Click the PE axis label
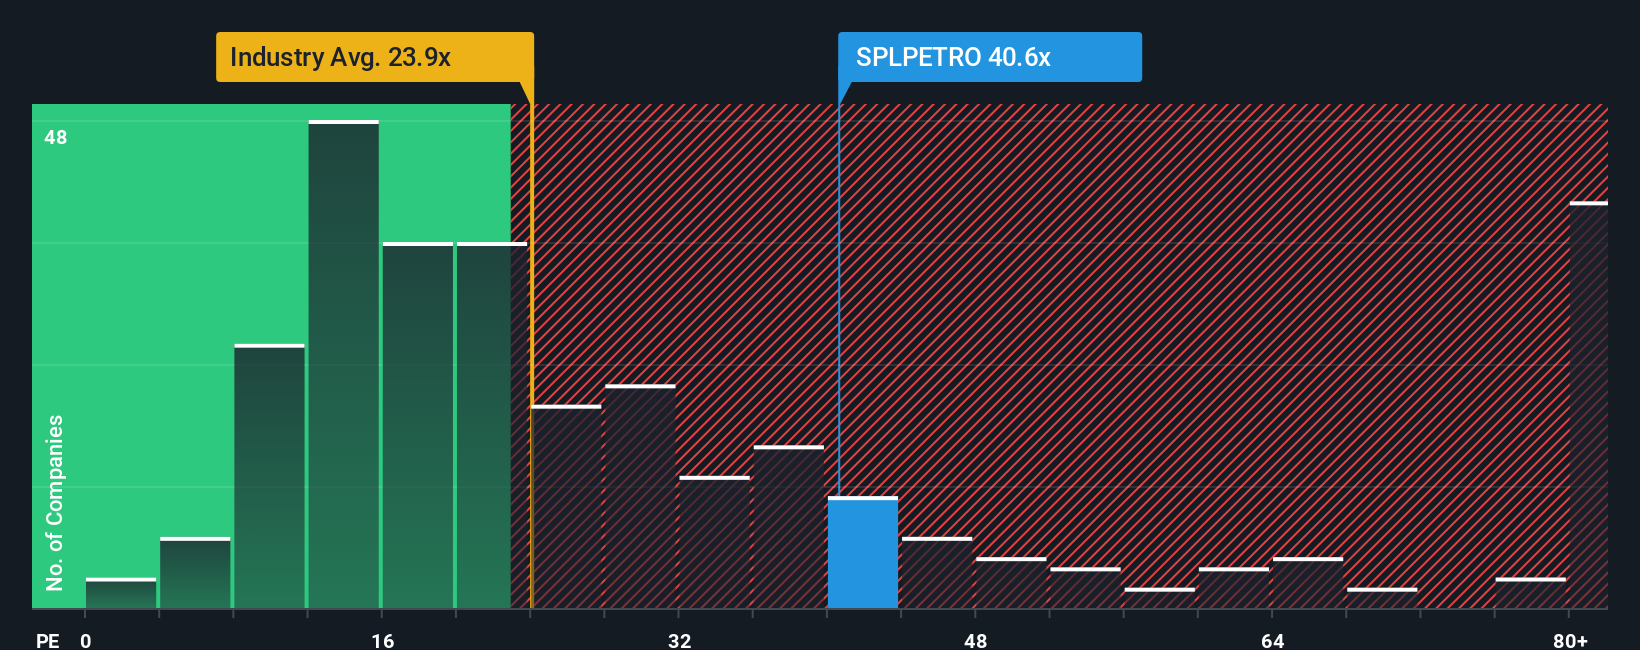This screenshot has height=650, width=1640. (48, 640)
